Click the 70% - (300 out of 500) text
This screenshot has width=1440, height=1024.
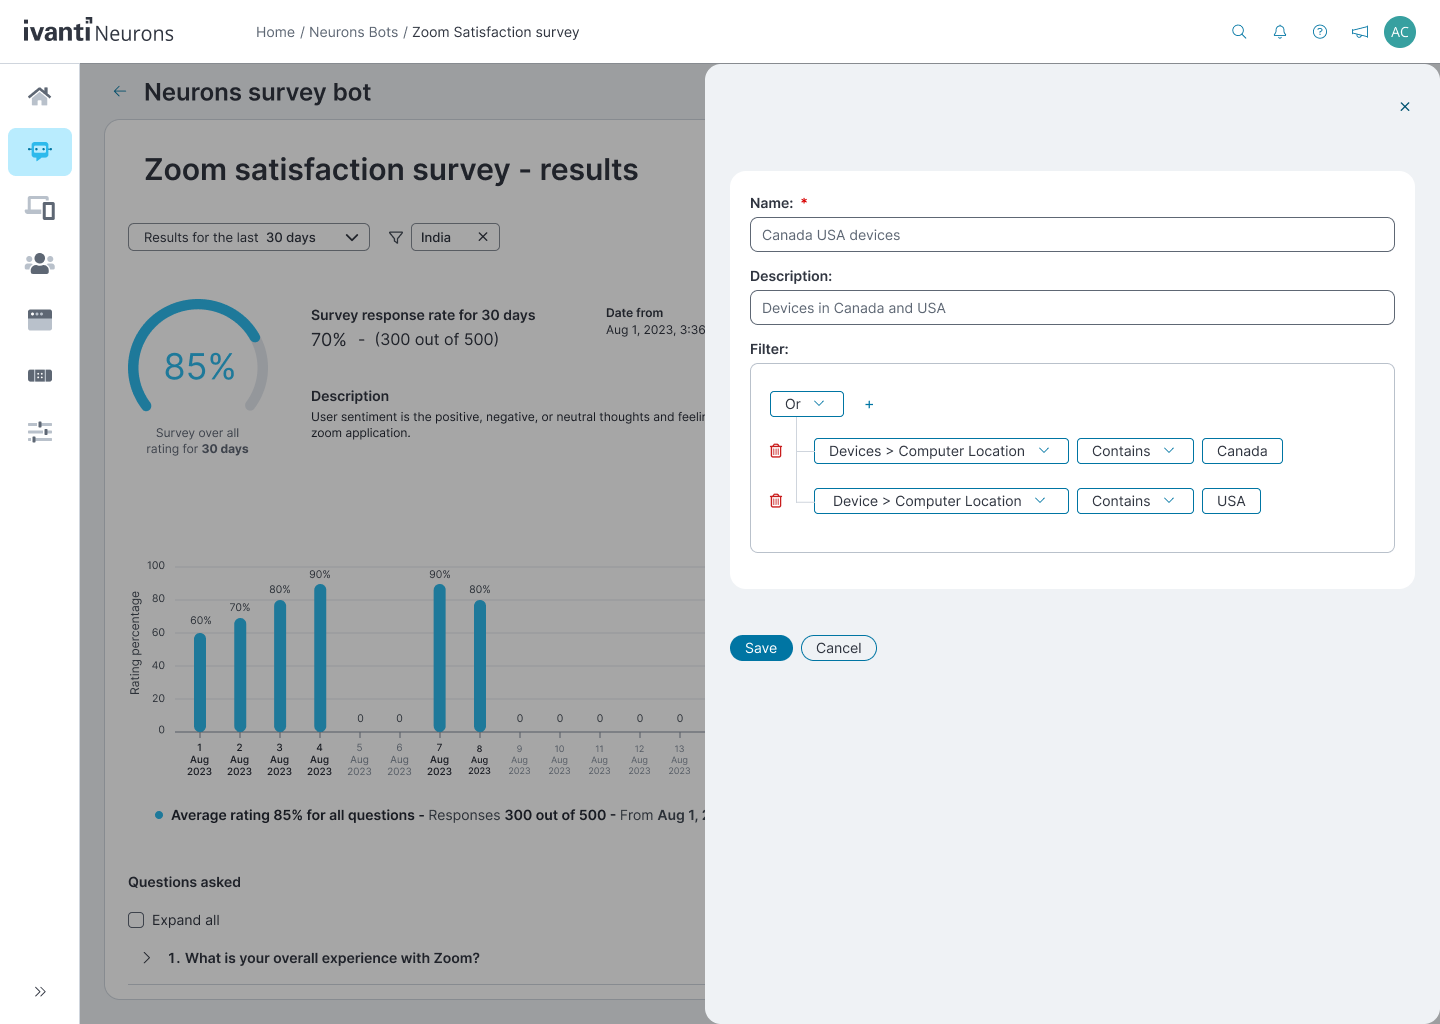click(x=405, y=339)
